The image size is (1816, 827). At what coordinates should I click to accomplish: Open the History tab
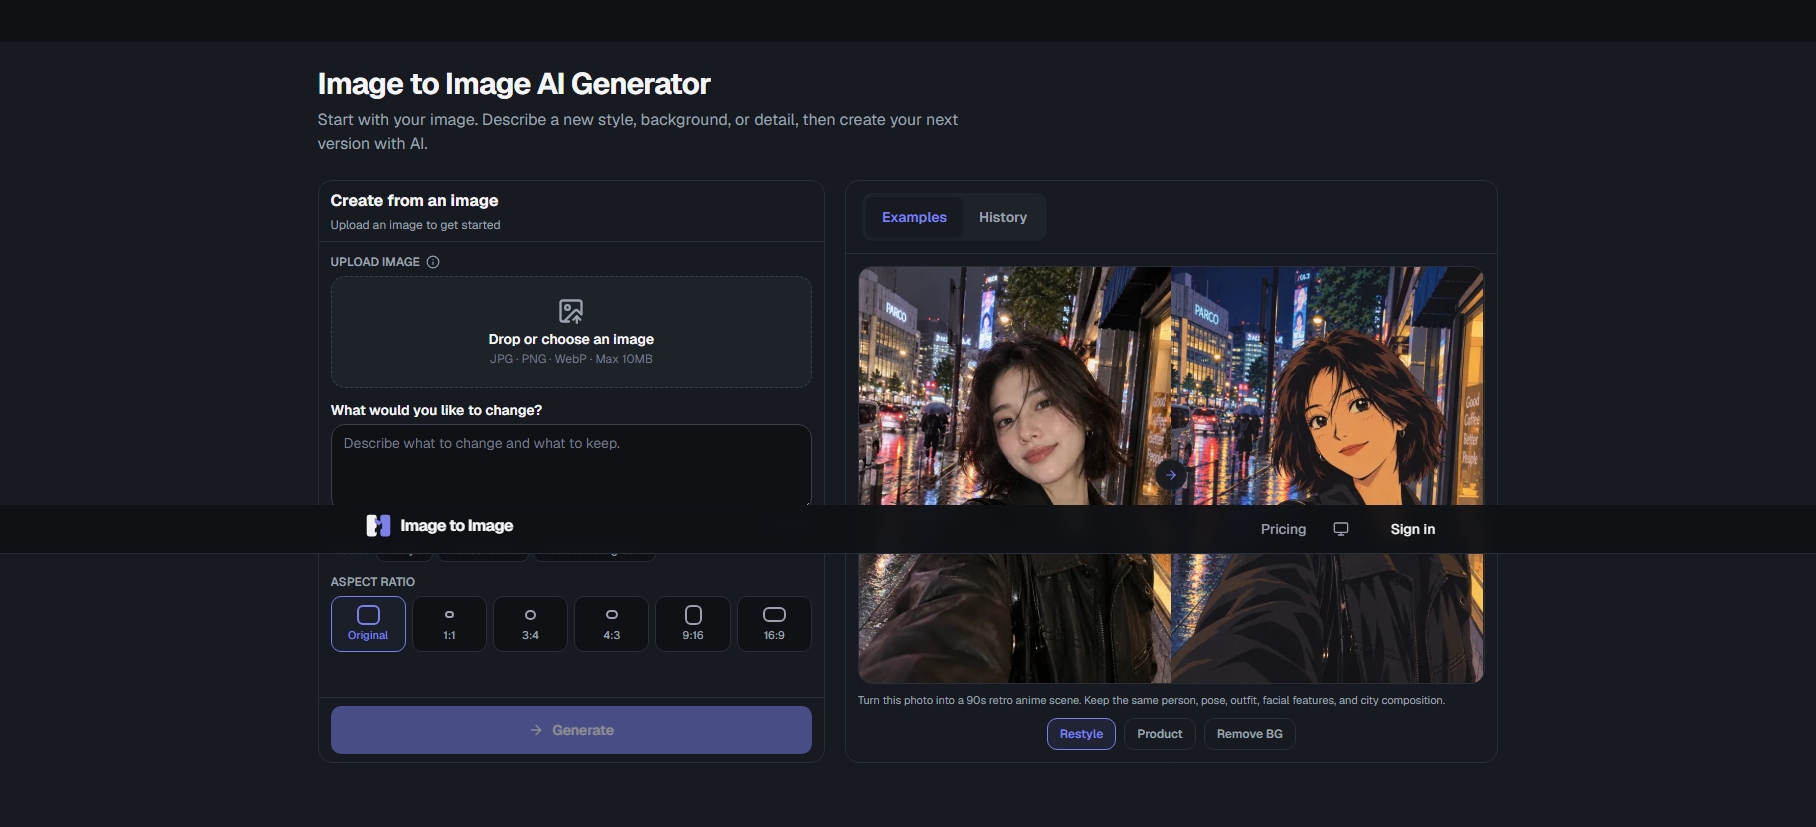click(x=1003, y=217)
